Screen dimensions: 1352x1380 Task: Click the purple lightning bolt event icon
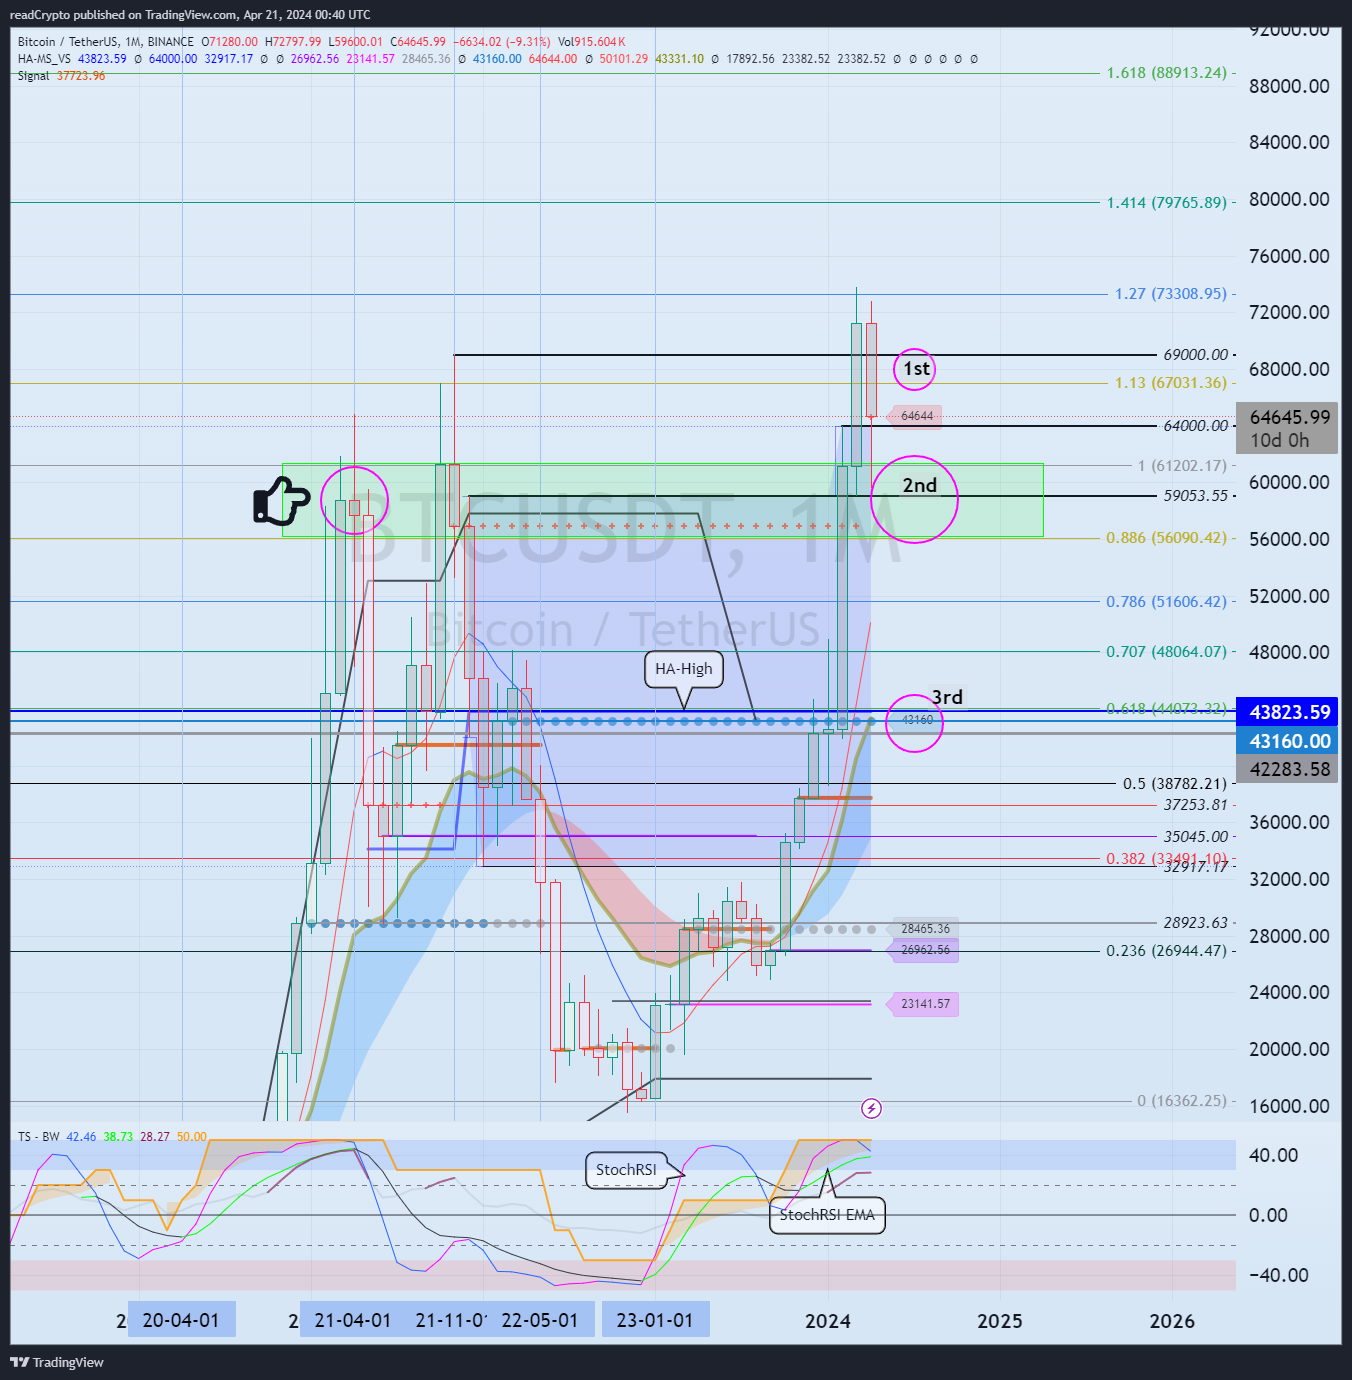[871, 1108]
